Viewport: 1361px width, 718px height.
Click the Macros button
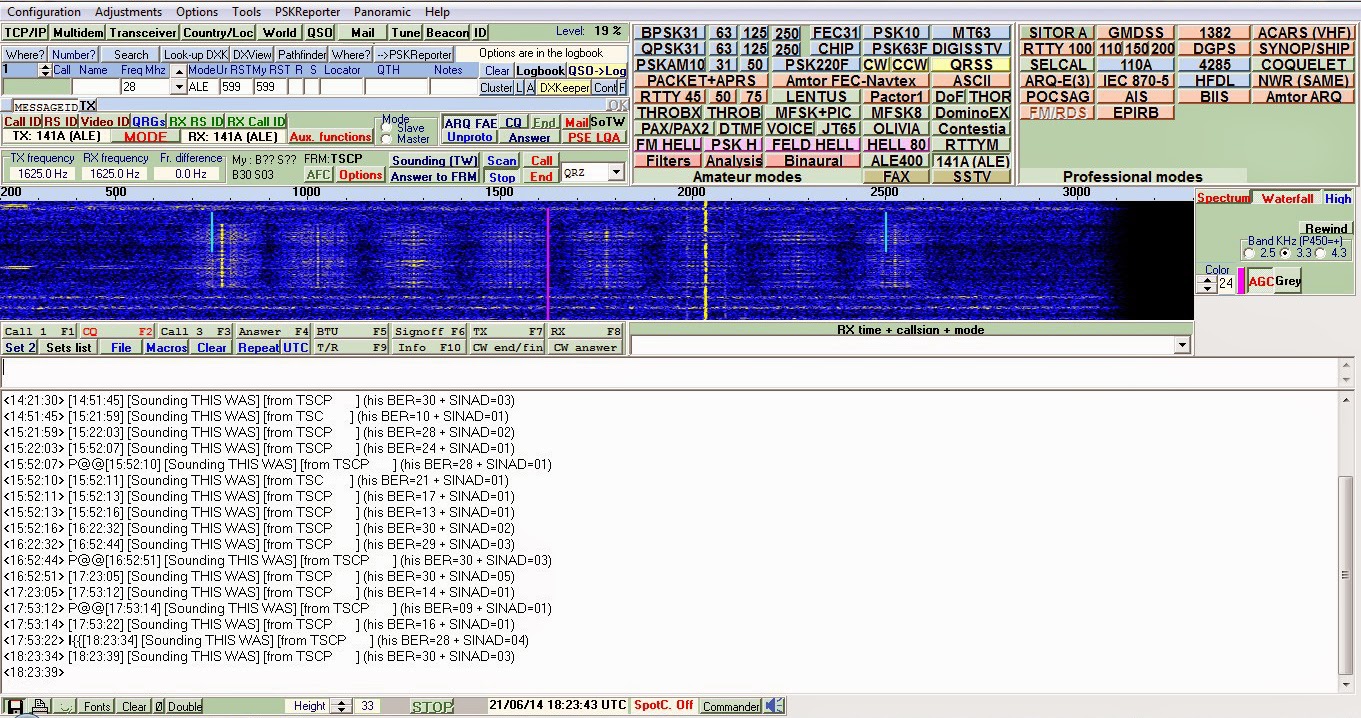coord(166,348)
